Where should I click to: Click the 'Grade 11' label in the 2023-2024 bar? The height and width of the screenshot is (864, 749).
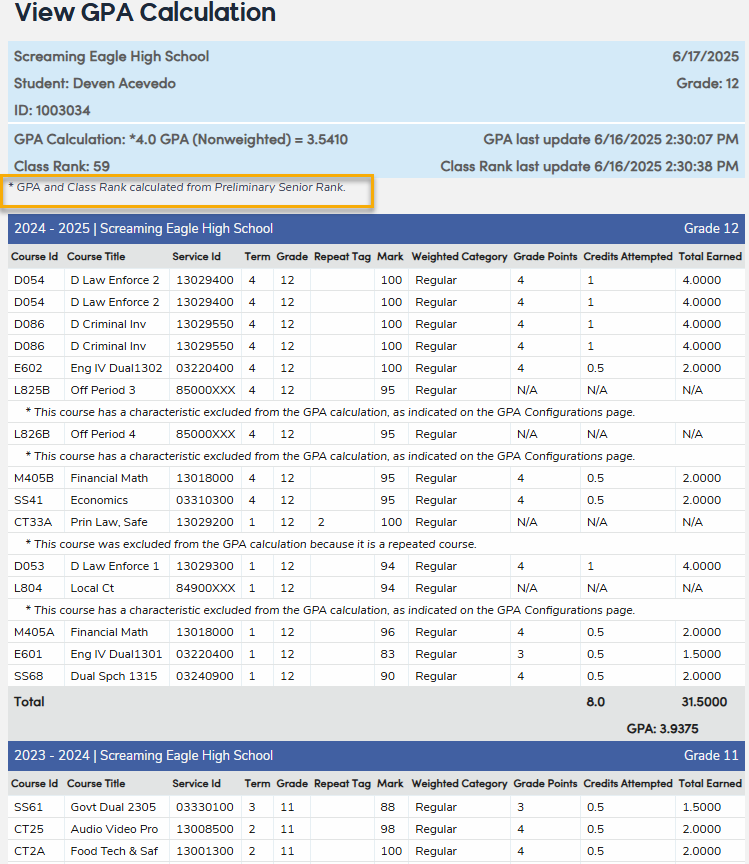(711, 755)
